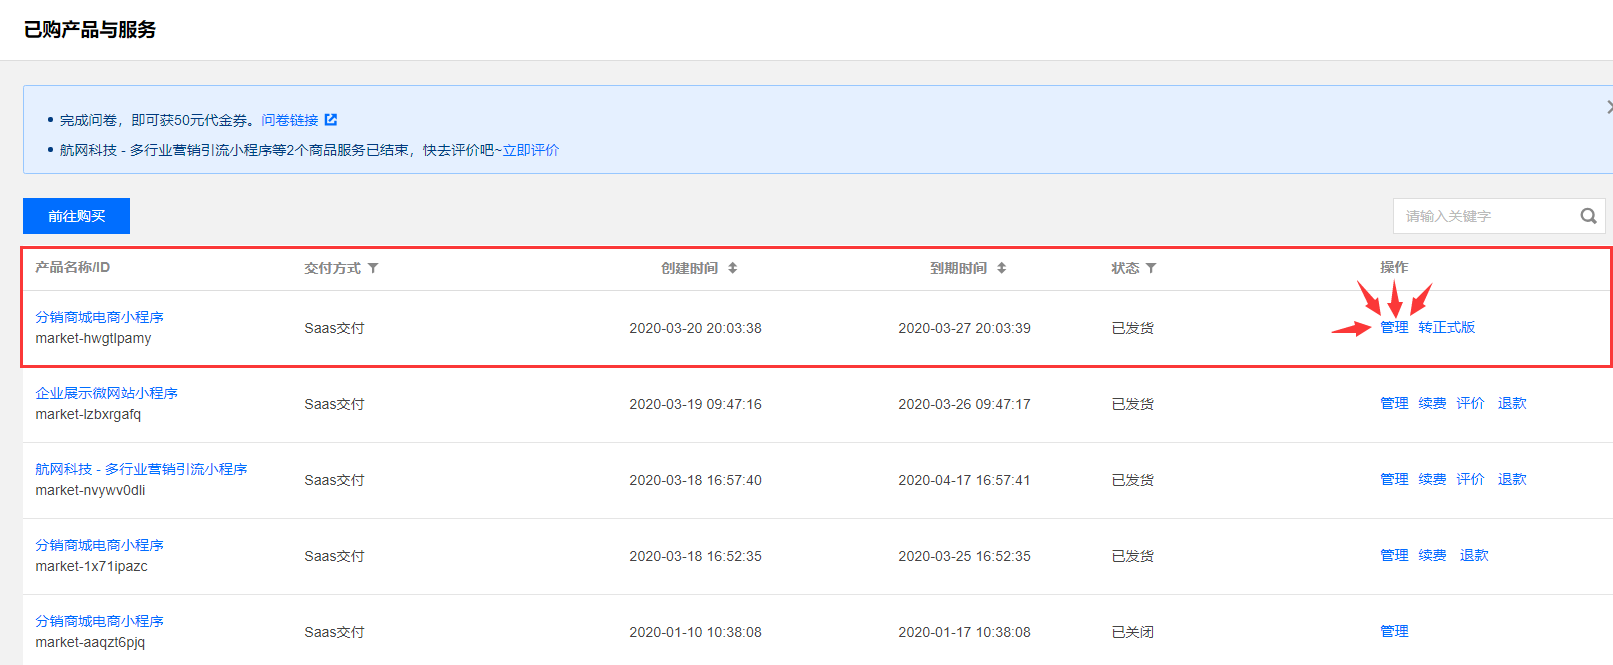
Task: Select the ID text market-hwgtlpamy
Action: [x=93, y=338]
